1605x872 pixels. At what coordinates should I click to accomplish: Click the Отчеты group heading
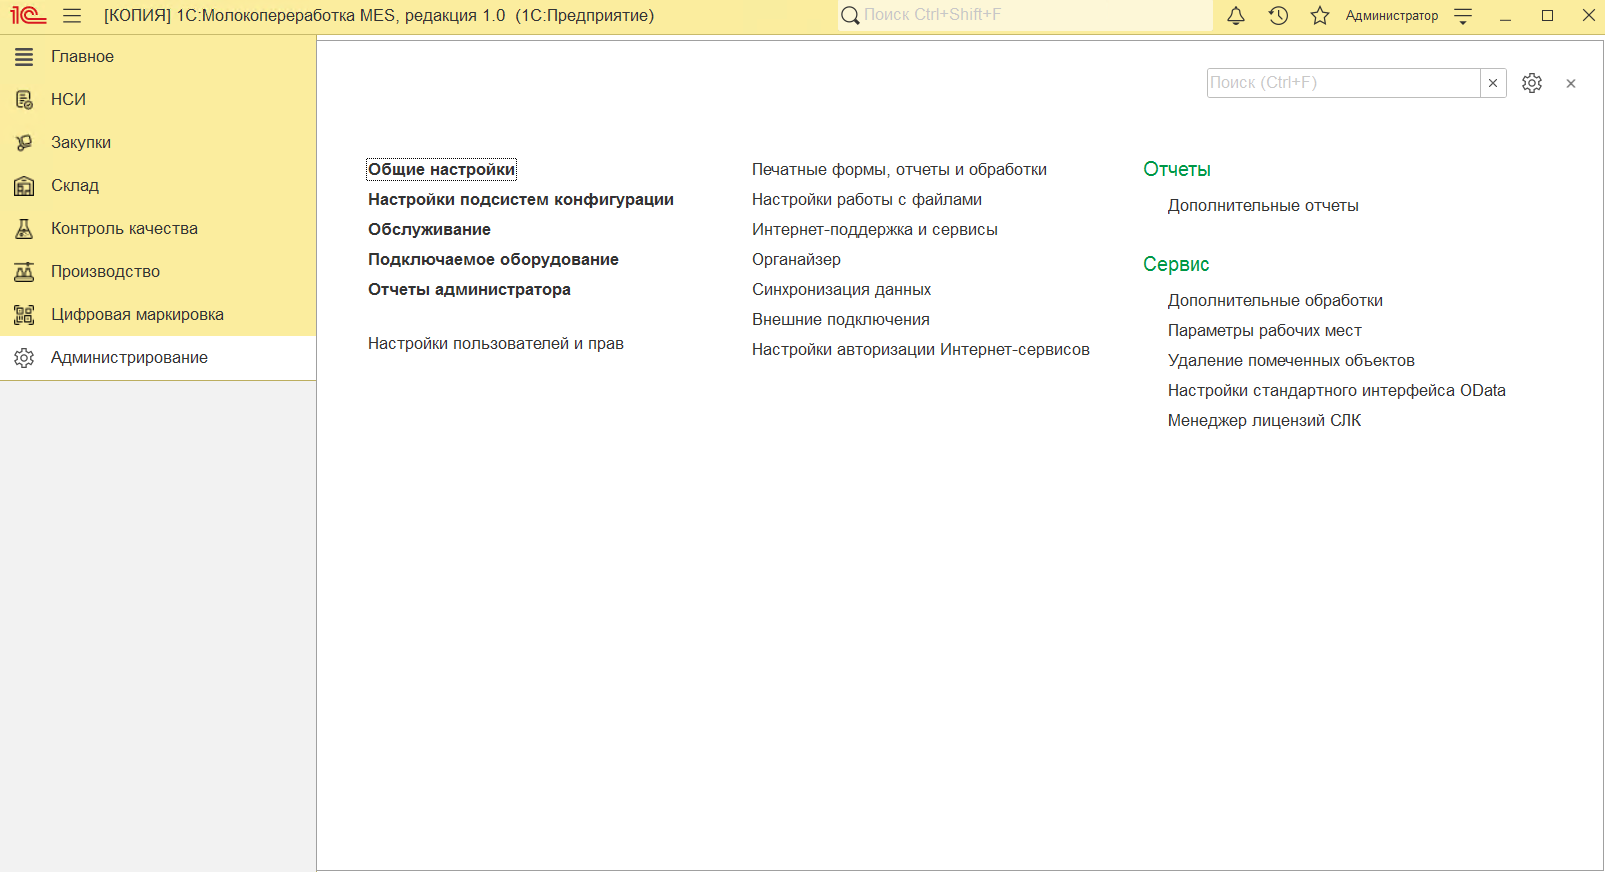pyautogui.click(x=1177, y=170)
